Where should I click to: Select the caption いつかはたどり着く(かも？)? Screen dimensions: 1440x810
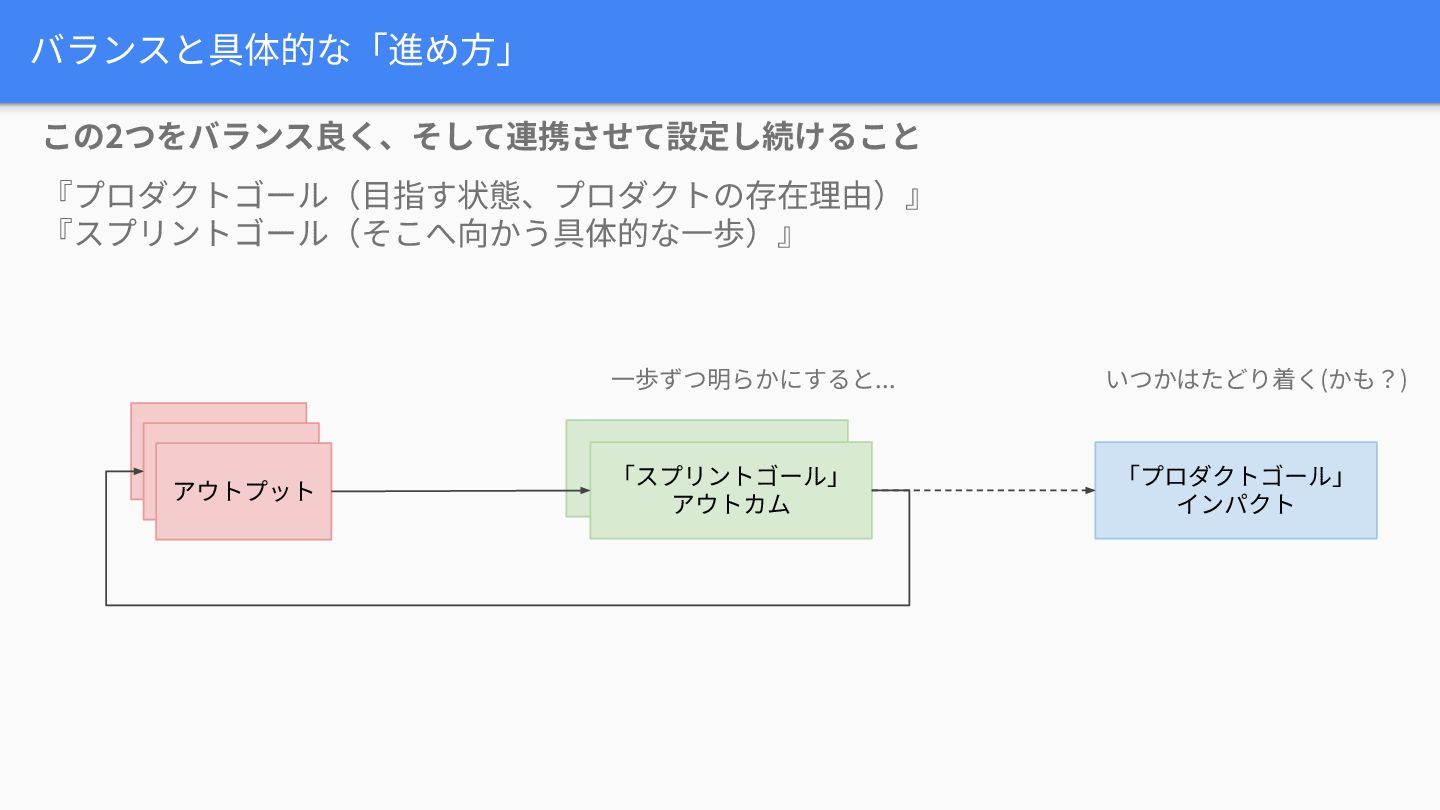(1256, 380)
